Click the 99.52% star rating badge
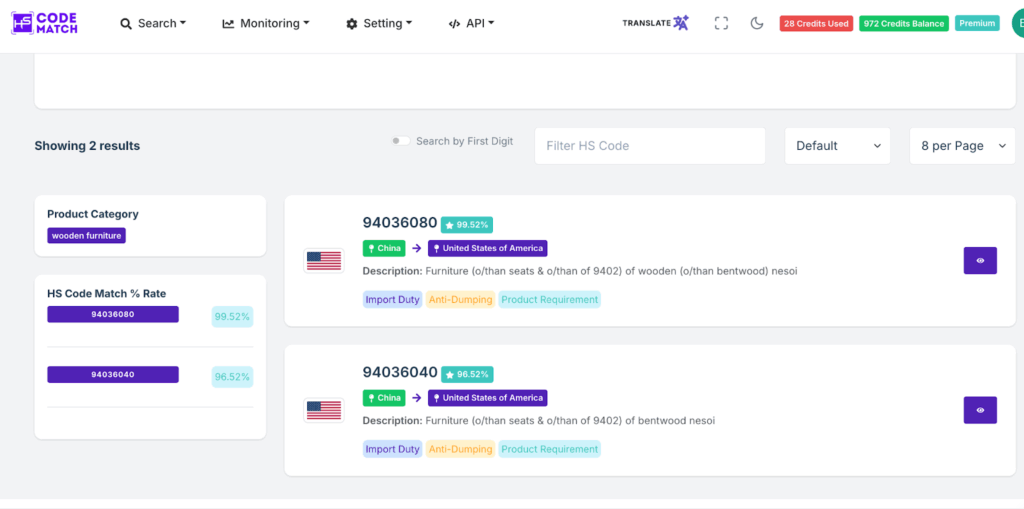The image size is (1024, 509). tap(467, 225)
